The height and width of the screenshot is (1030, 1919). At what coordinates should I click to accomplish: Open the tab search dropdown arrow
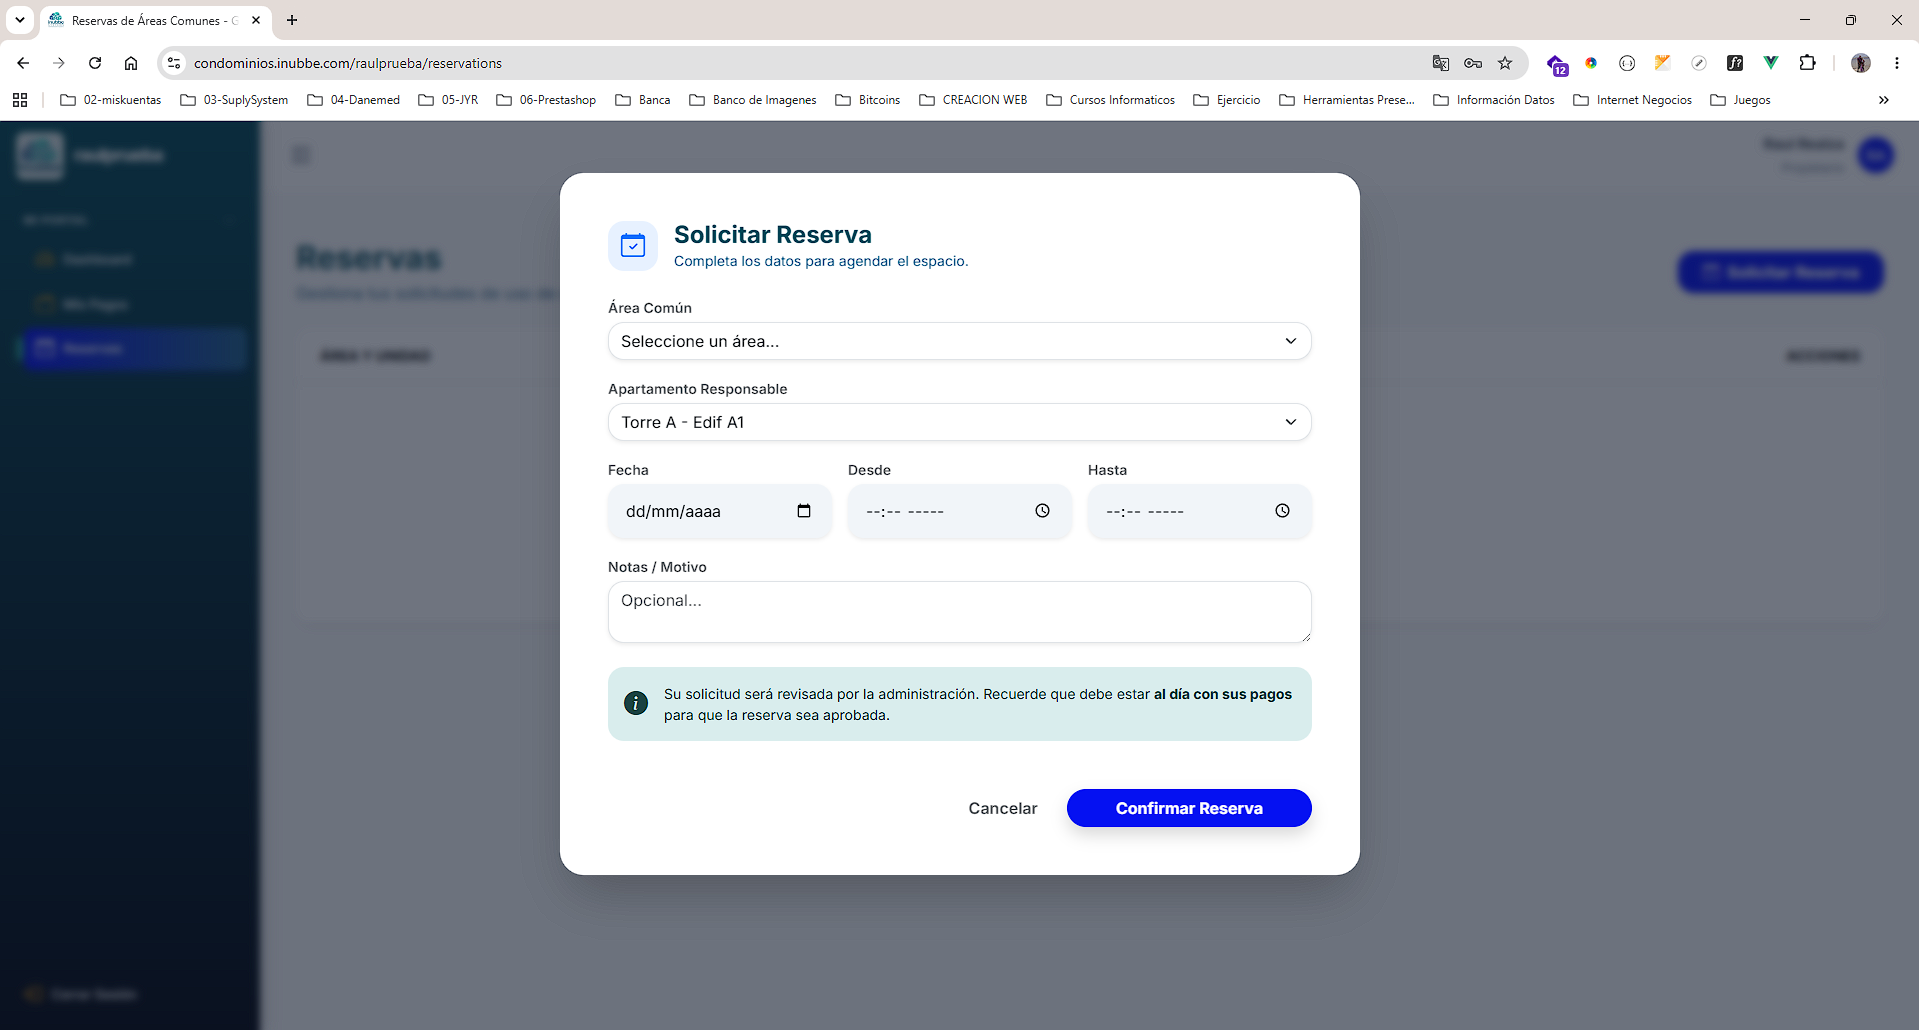19,20
